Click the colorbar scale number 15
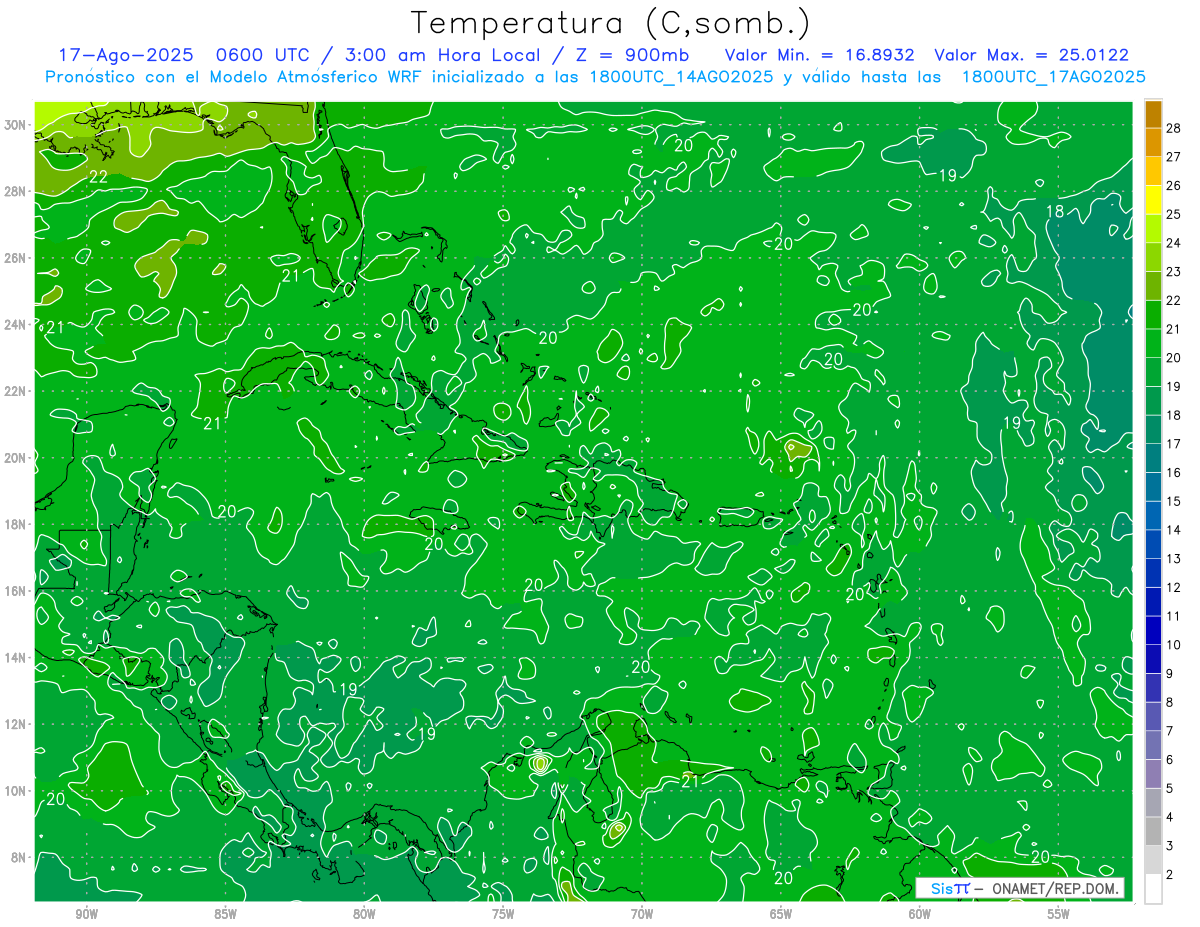Viewport: 1200px width, 927px height. pos(1174,501)
